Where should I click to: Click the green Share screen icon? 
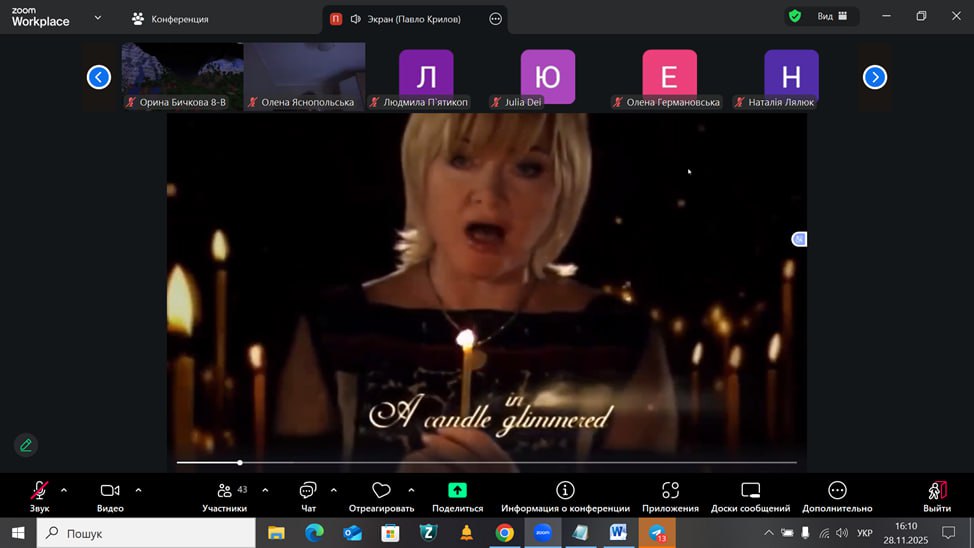(457, 491)
